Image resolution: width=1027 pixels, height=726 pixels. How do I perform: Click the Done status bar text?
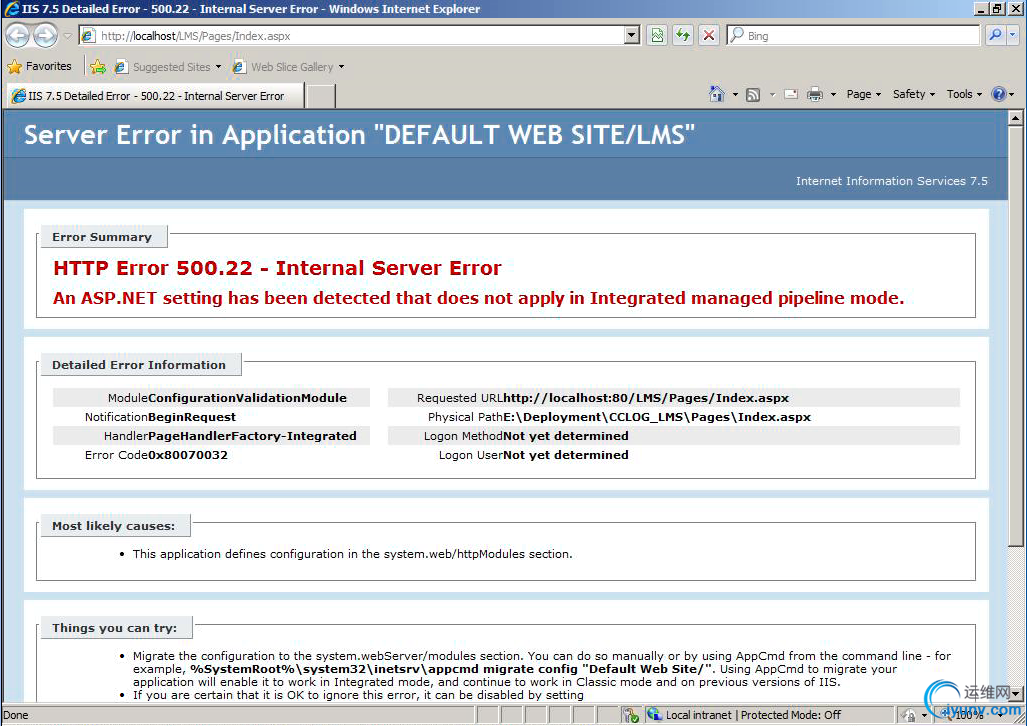[16, 715]
